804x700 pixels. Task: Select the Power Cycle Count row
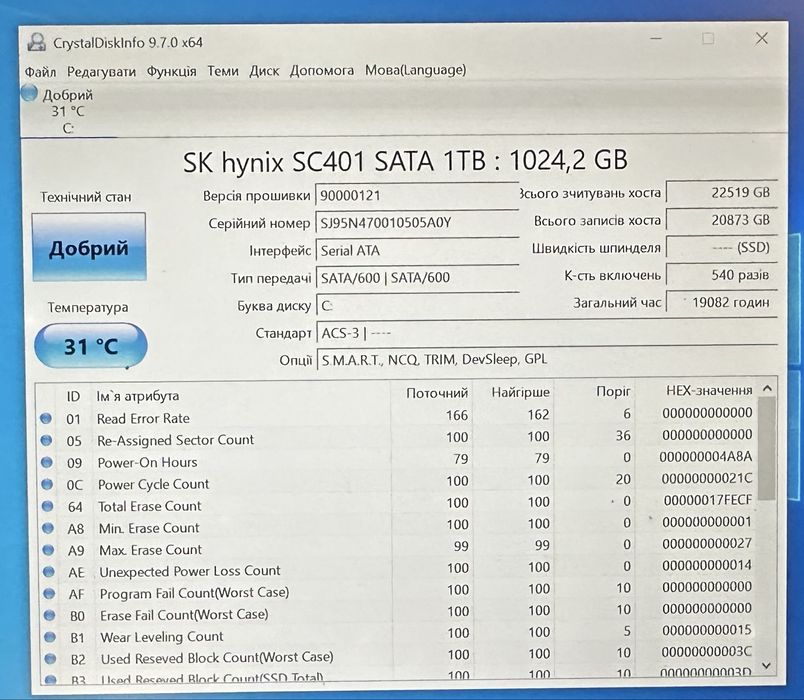pyautogui.click(x=397, y=482)
